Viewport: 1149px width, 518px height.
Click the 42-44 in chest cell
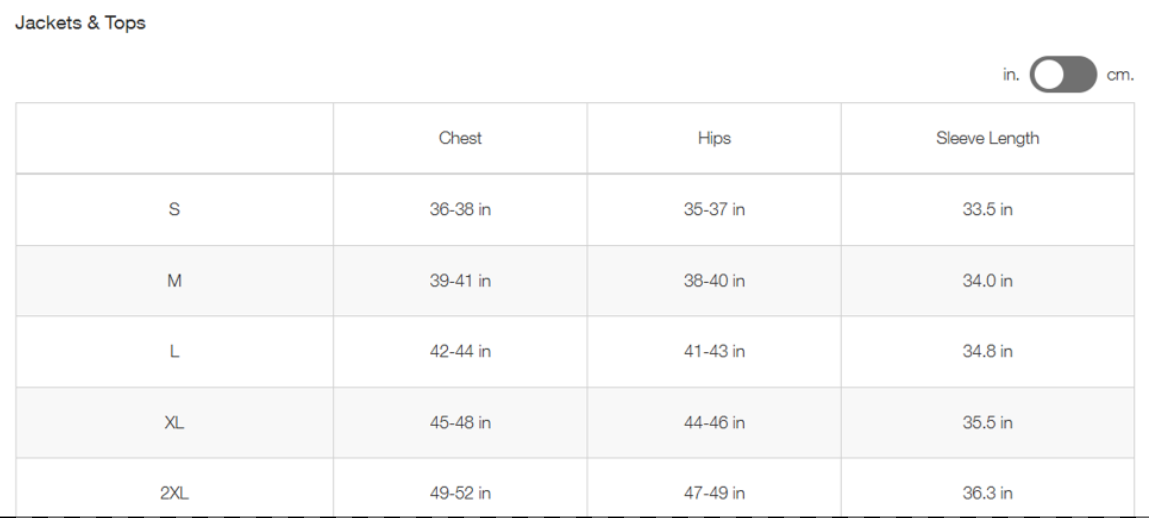coord(460,352)
